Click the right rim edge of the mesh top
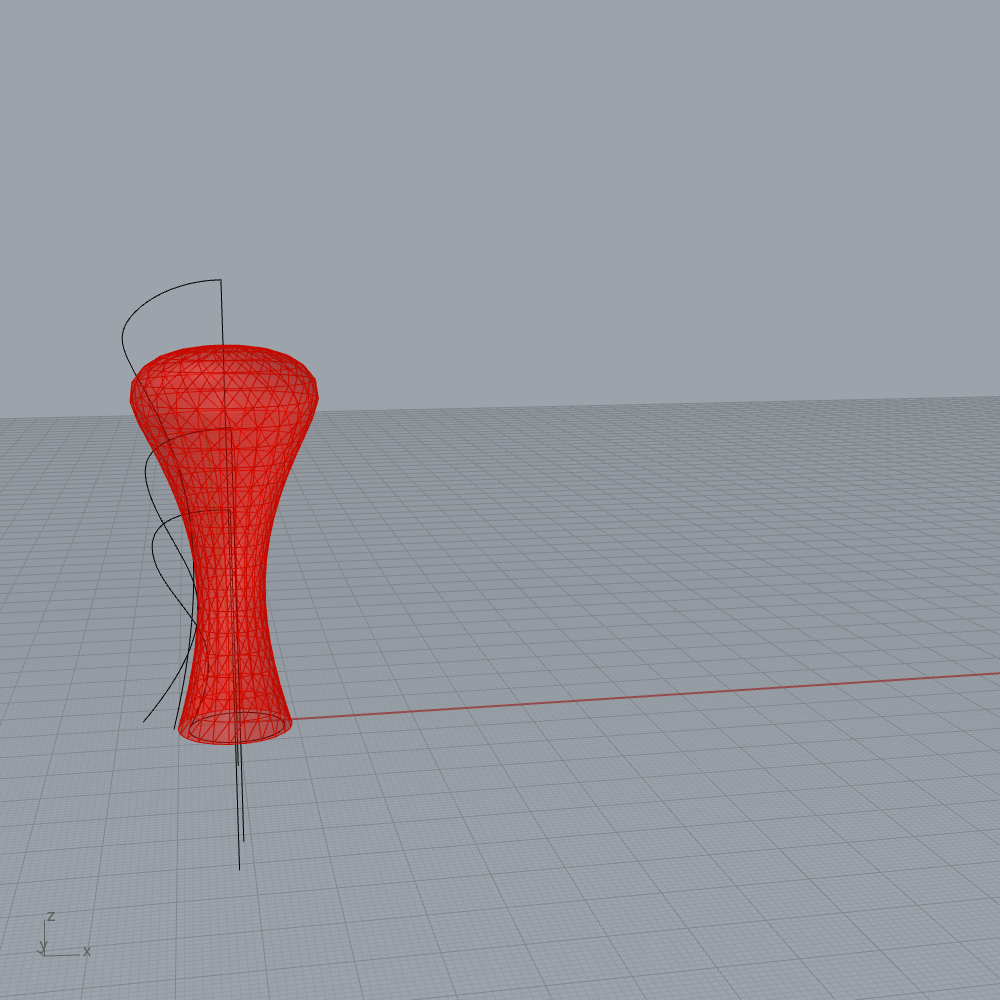This screenshot has width=1000, height=1000. click(316, 391)
